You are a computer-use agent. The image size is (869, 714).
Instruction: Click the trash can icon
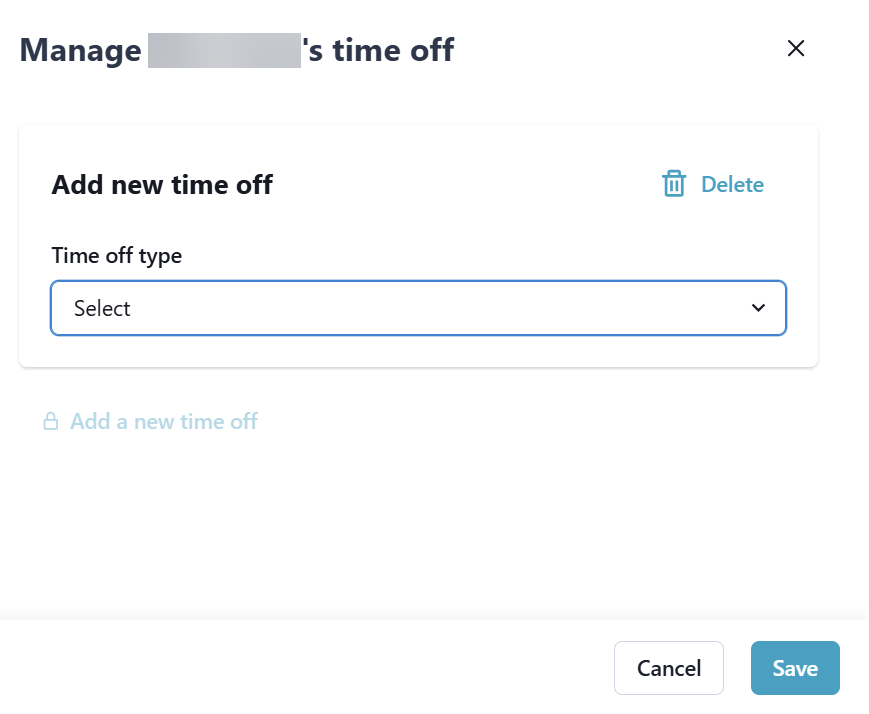(674, 184)
